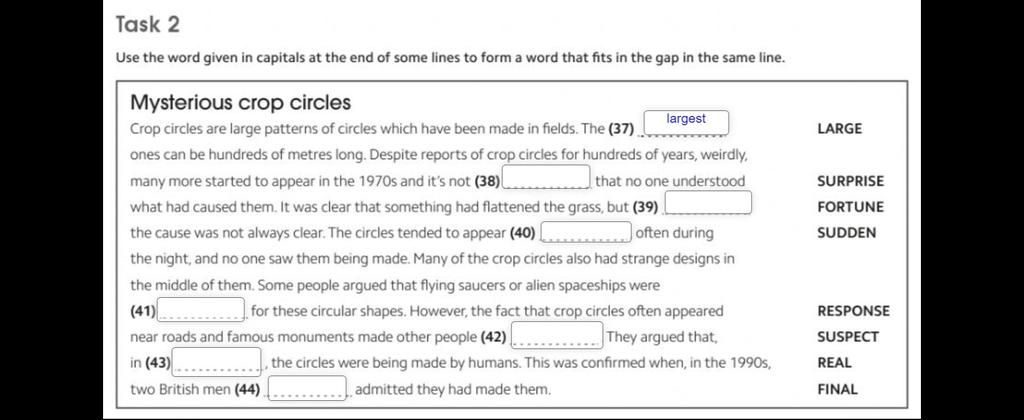
Task: Click the prompt word RESPONSE
Action: coord(853,311)
